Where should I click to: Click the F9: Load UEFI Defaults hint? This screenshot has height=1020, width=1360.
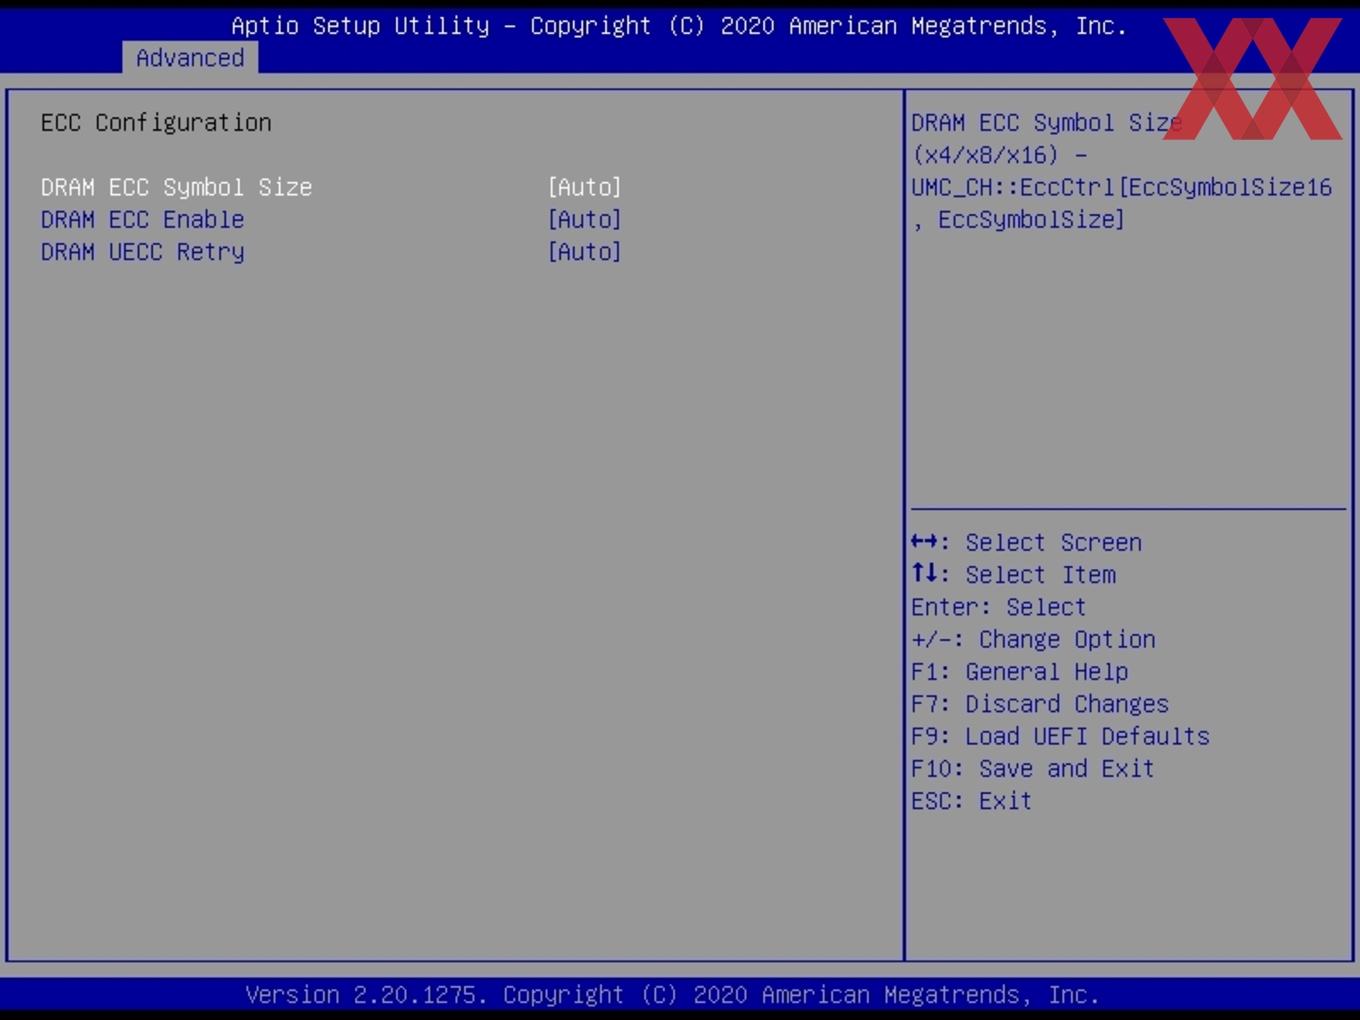pyautogui.click(x=1060, y=735)
